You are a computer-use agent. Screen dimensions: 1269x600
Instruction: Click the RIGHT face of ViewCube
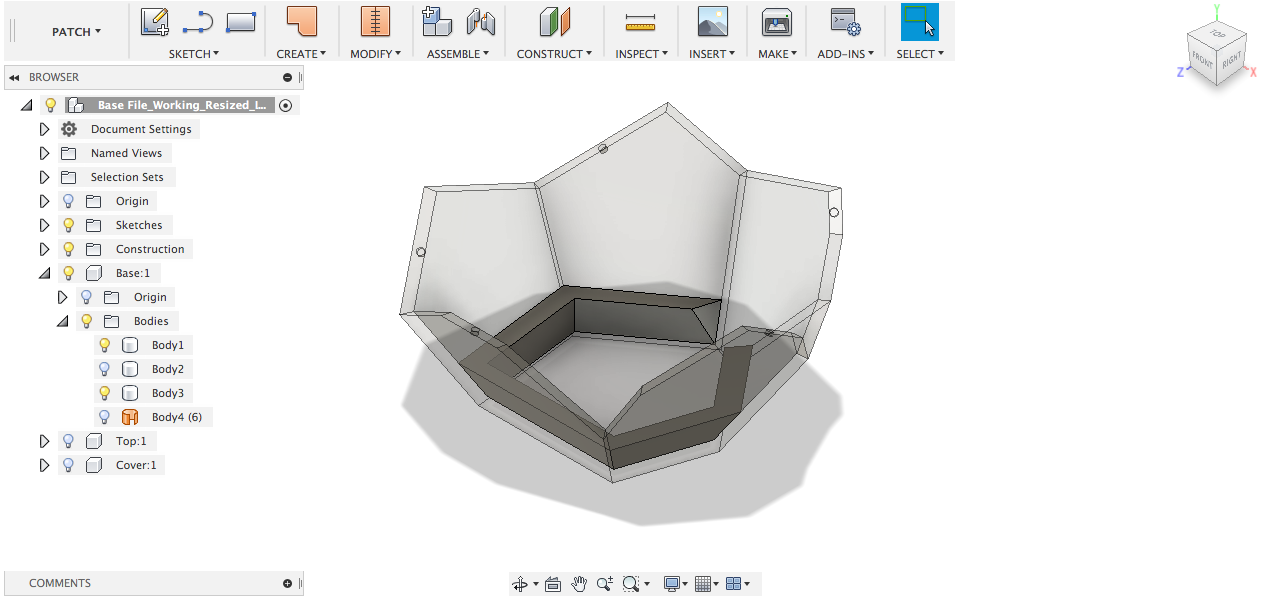(1230, 62)
